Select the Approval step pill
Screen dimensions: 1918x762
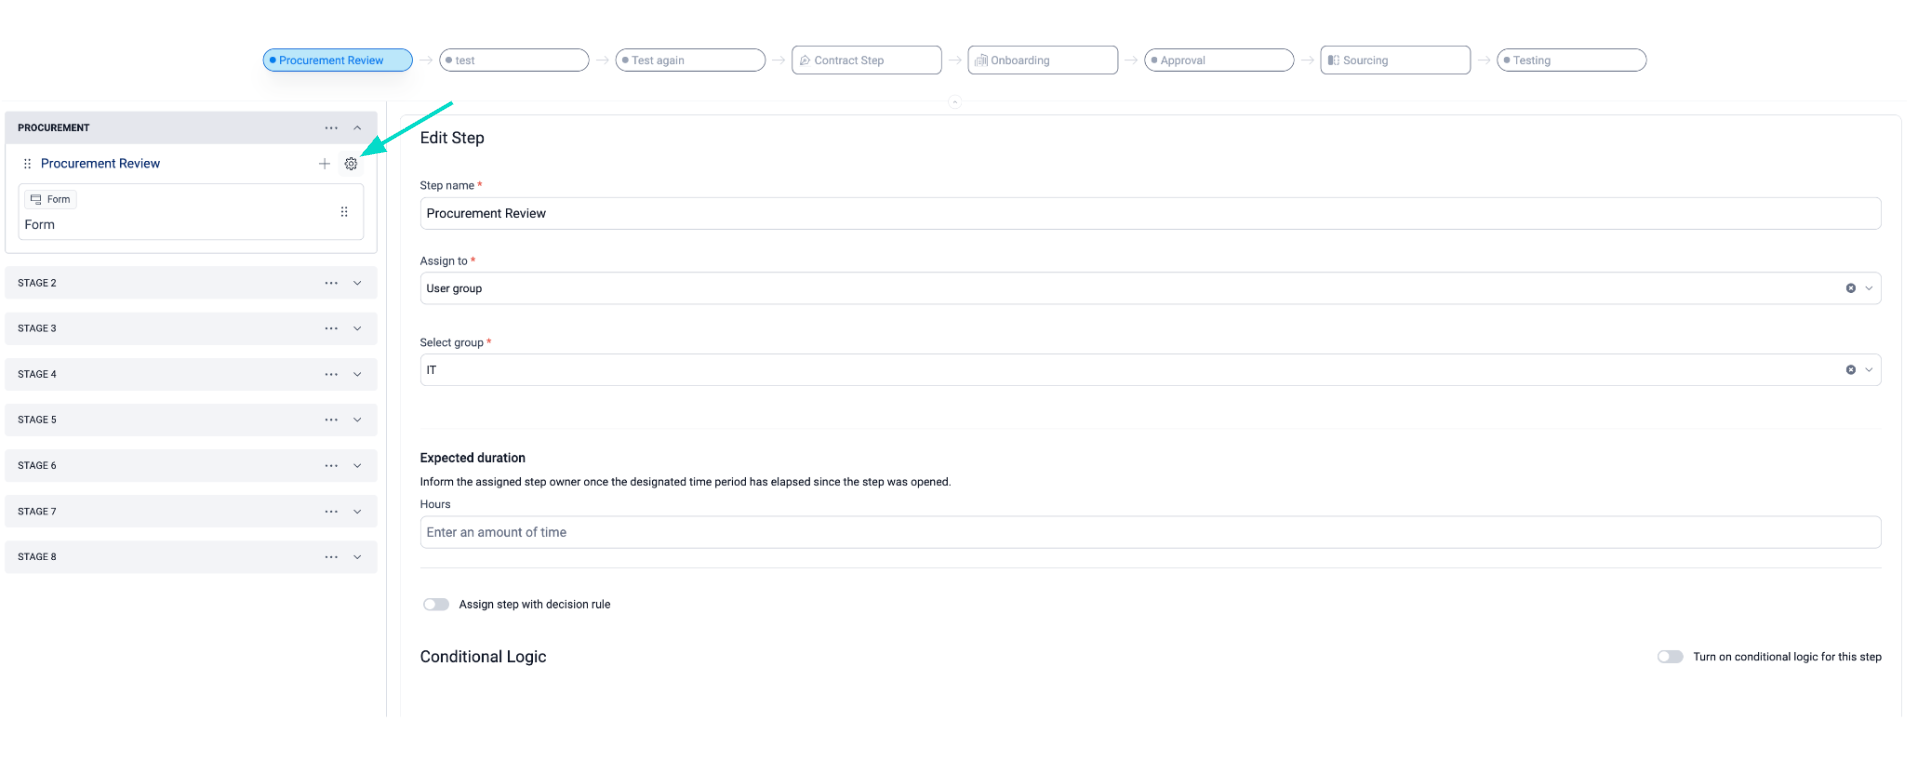coord(1218,60)
